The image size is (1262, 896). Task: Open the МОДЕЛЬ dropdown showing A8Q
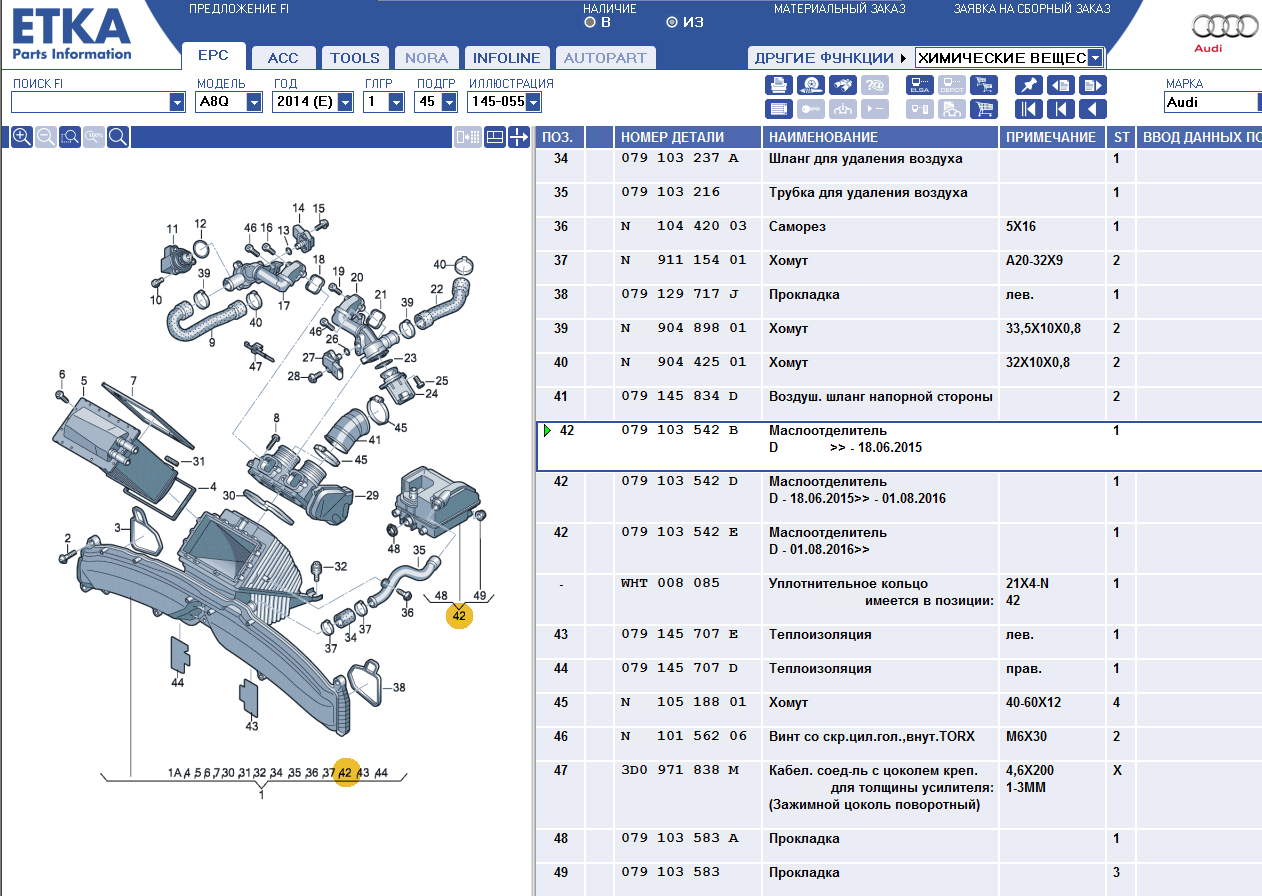[x=254, y=102]
